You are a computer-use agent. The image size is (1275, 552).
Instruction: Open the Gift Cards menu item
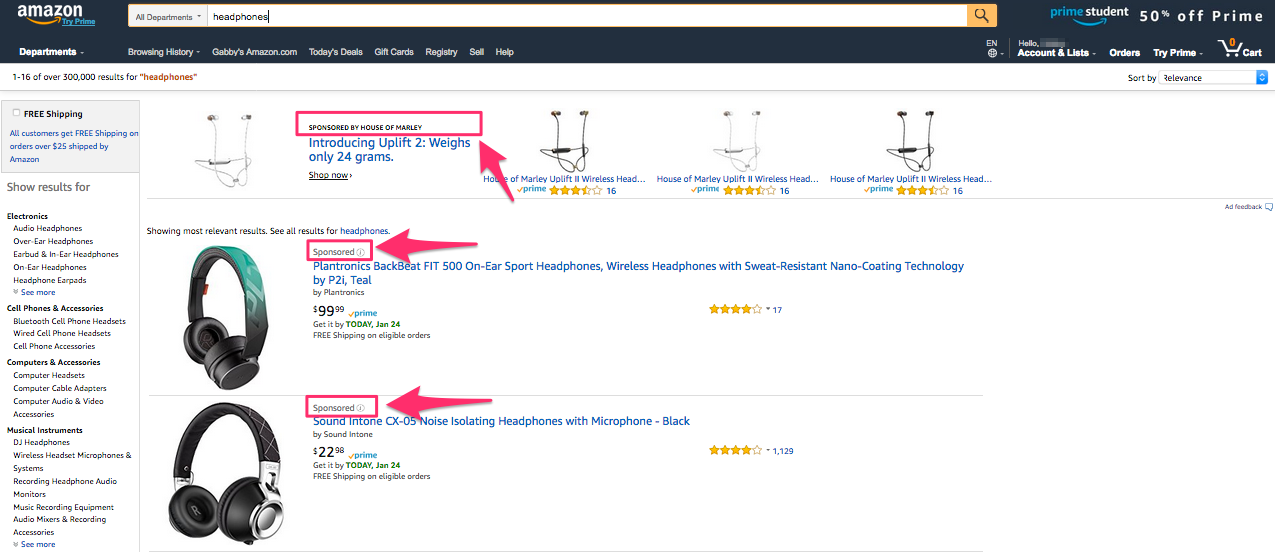[x=394, y=52]
